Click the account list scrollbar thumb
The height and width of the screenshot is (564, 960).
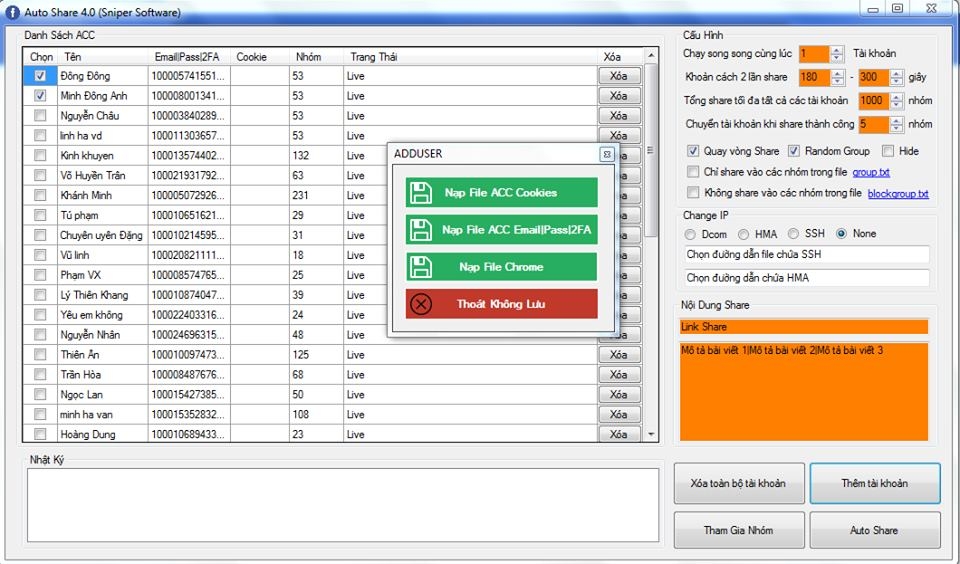click(x=651, y=150)
